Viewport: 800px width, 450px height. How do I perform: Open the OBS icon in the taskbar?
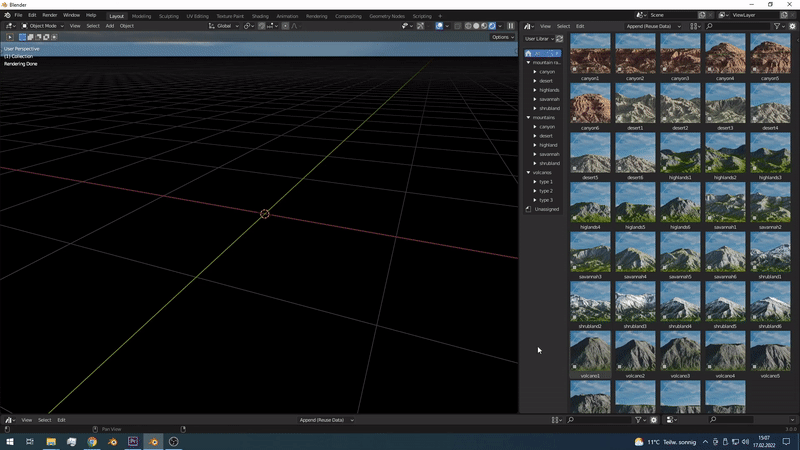(x=173, y=441)
